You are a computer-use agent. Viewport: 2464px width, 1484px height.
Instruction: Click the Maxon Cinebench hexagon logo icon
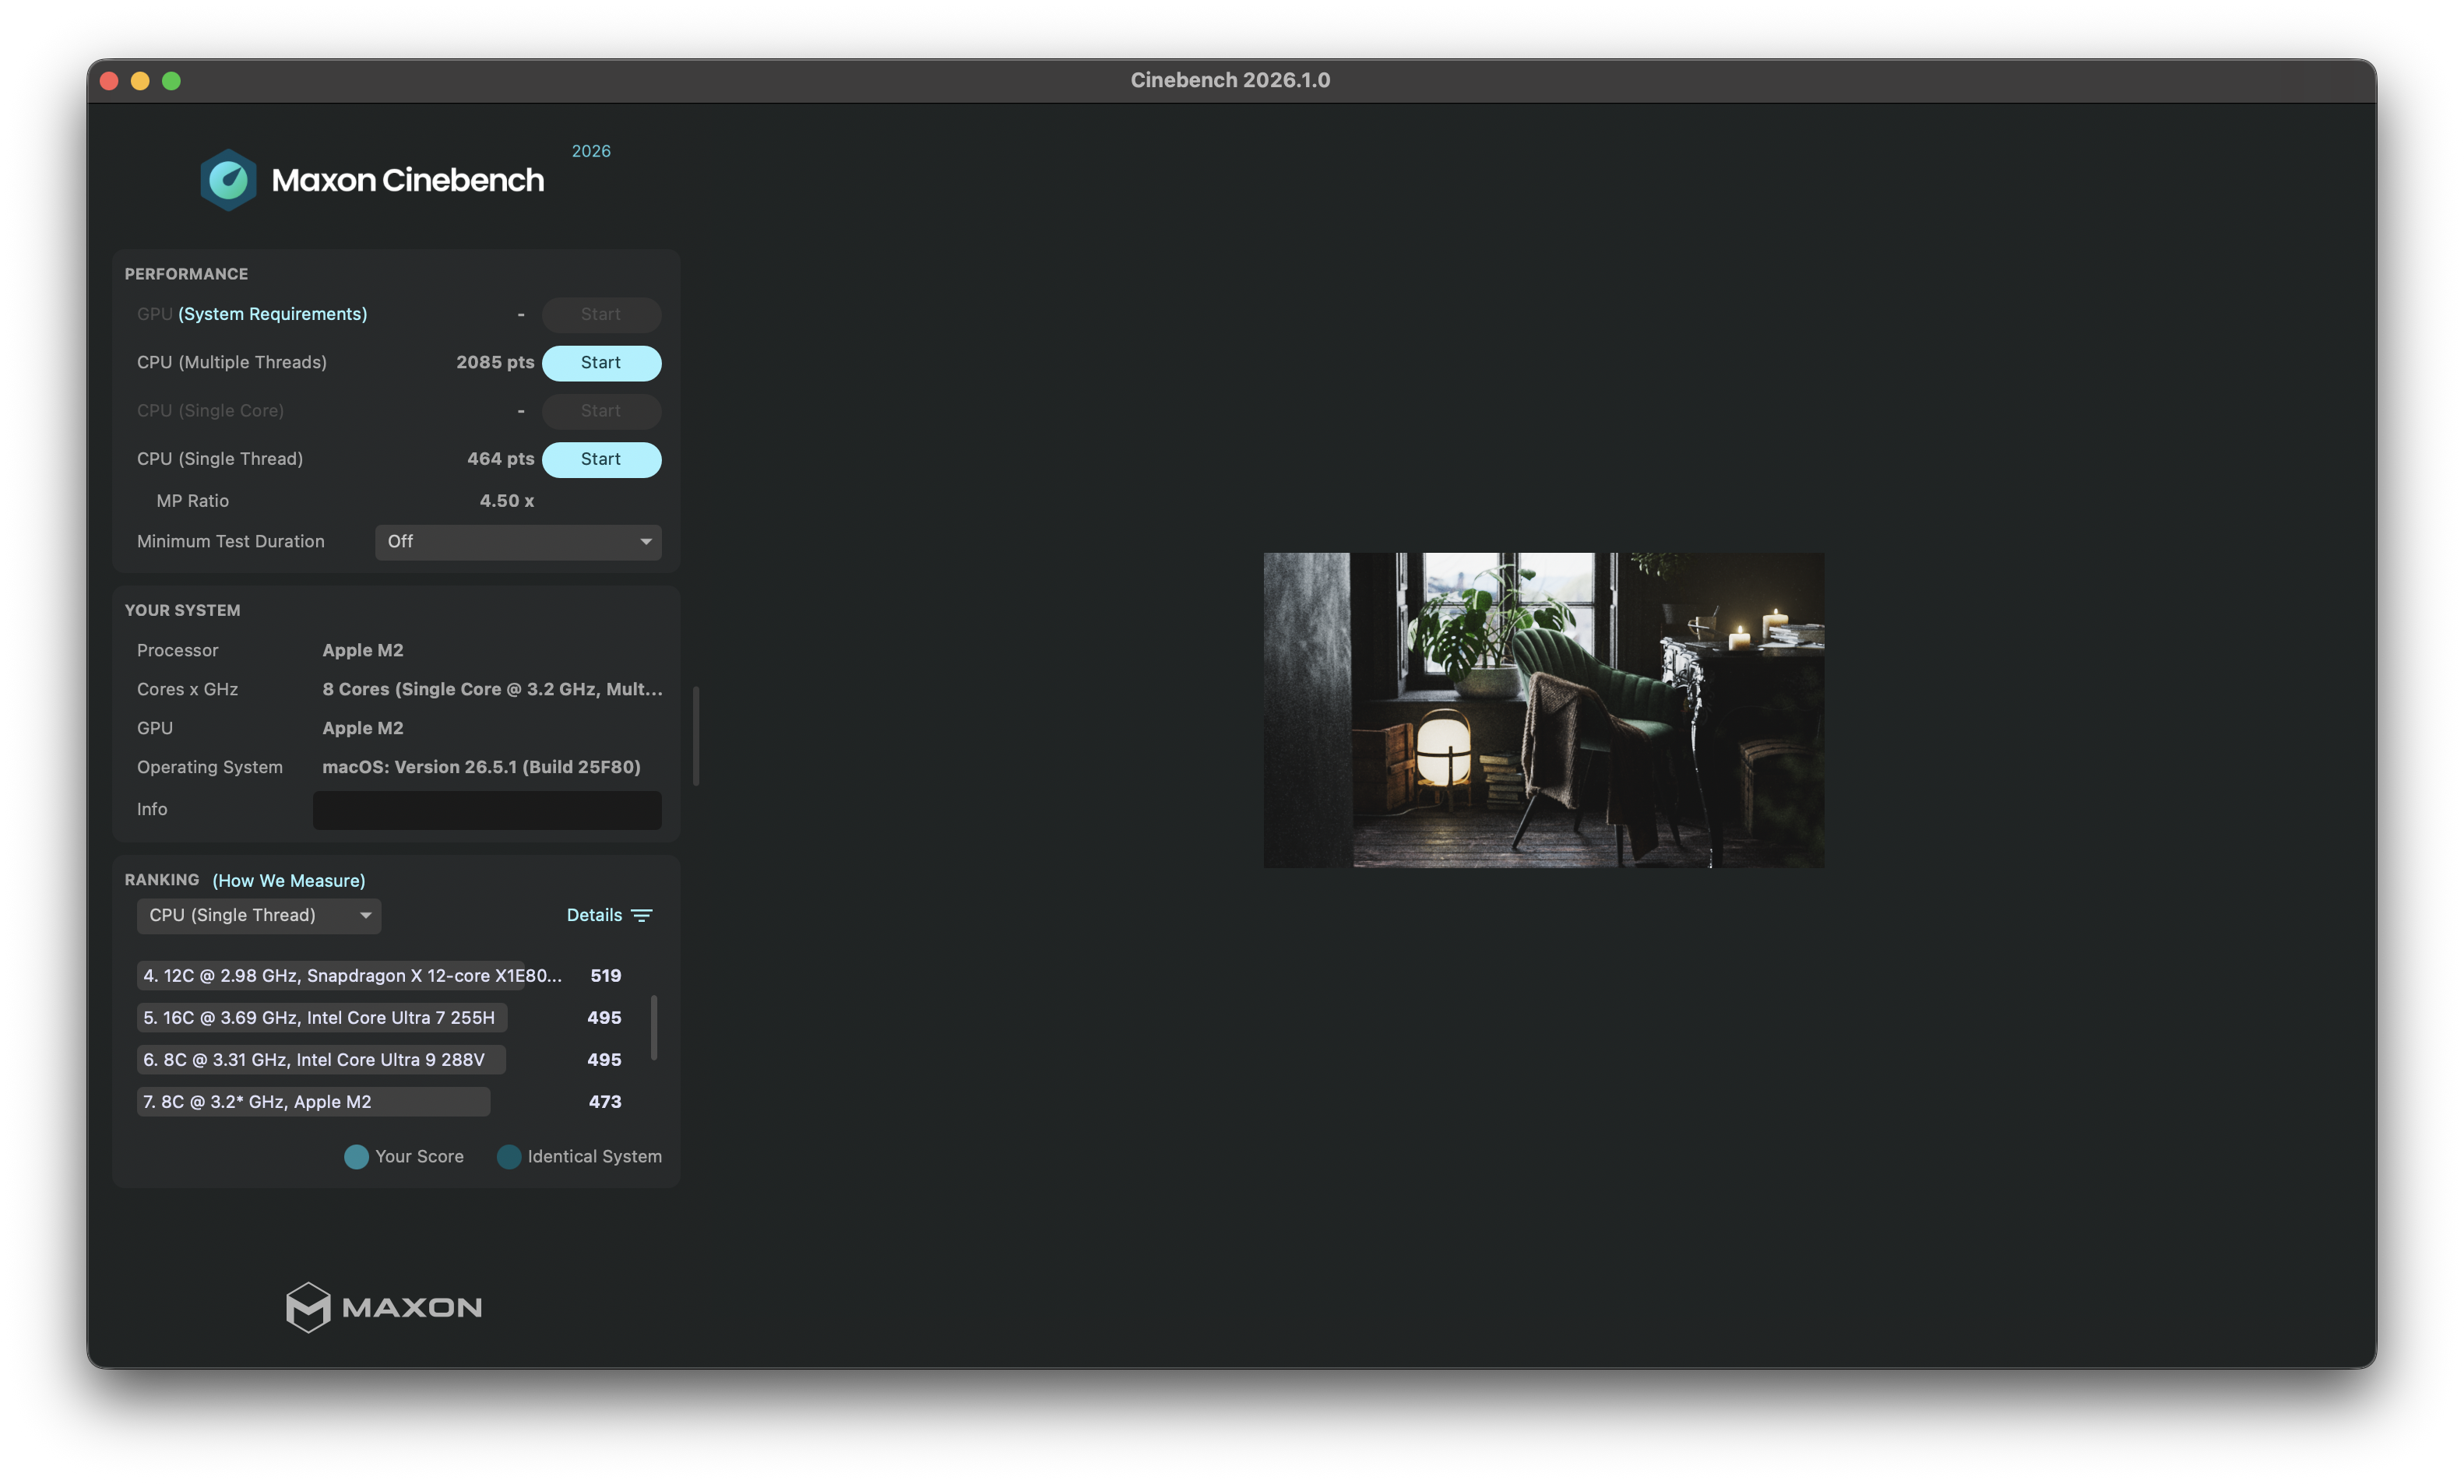click(228, 180)
